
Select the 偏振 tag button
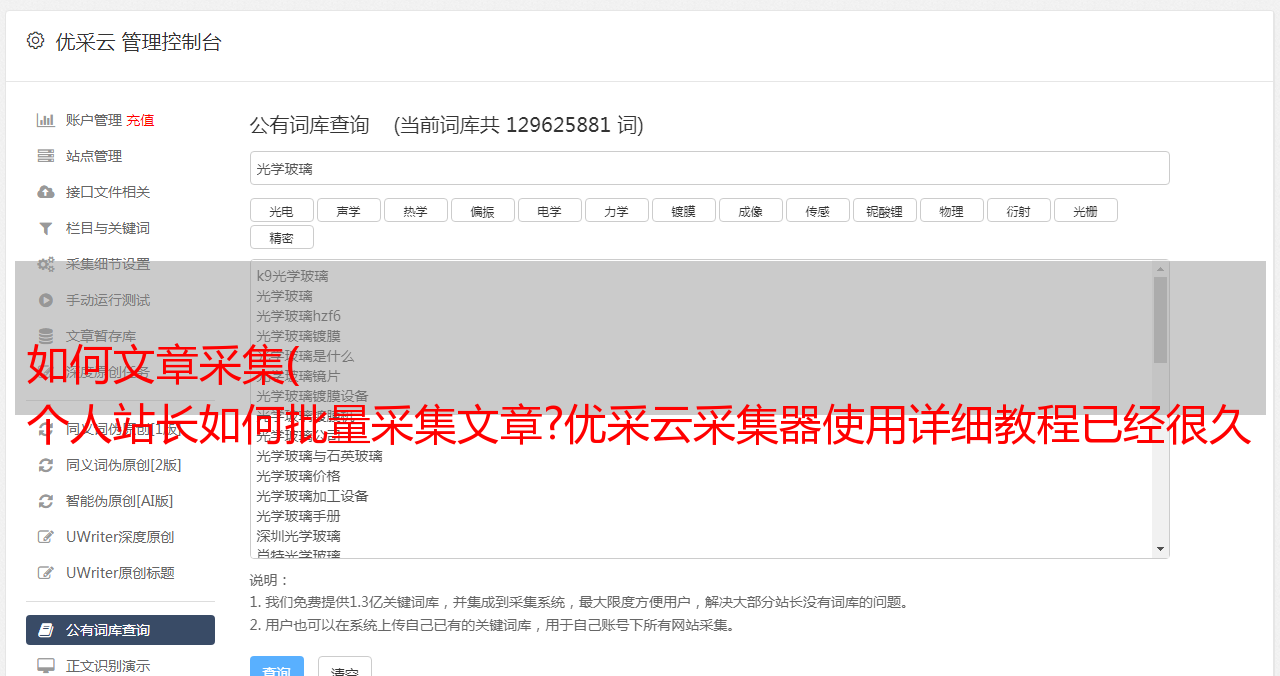click(x=482, y=210)
